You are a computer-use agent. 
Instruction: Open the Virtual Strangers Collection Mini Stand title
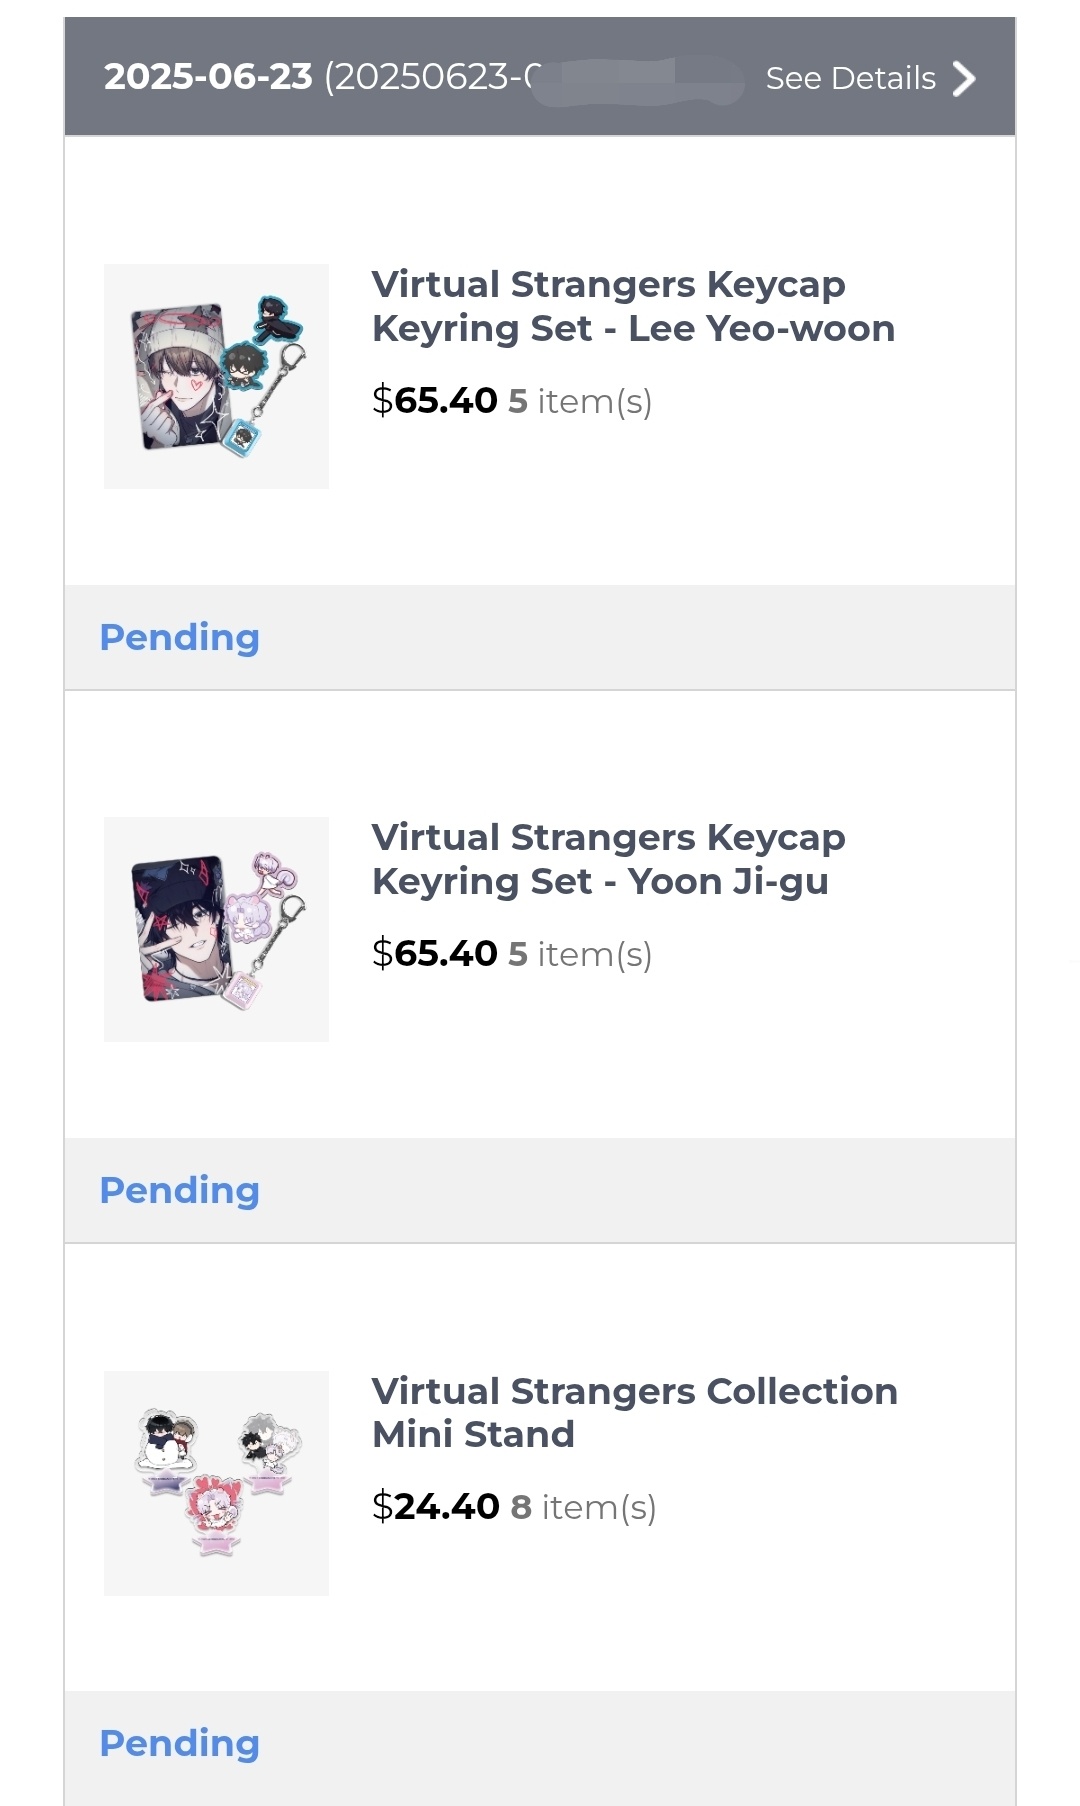click(634, 1412)
